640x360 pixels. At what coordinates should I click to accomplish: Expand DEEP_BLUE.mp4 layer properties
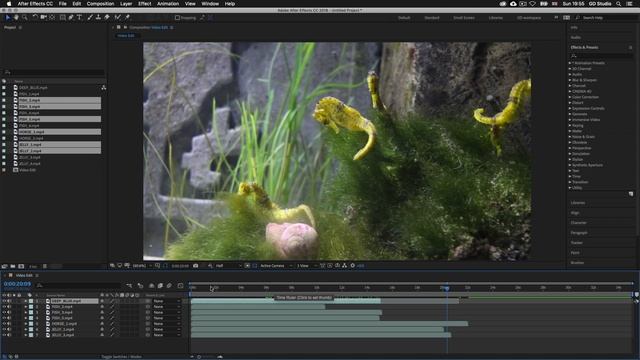click(x=25, y=301)
